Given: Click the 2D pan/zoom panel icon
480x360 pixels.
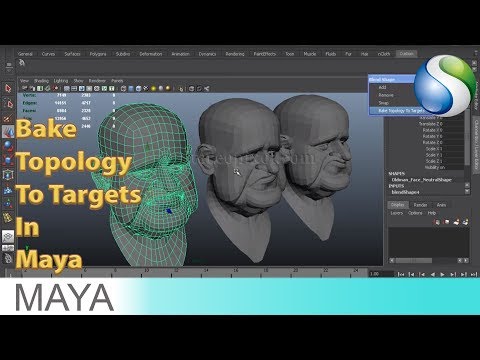Looking at the screenshot, I should pos(56,88).
